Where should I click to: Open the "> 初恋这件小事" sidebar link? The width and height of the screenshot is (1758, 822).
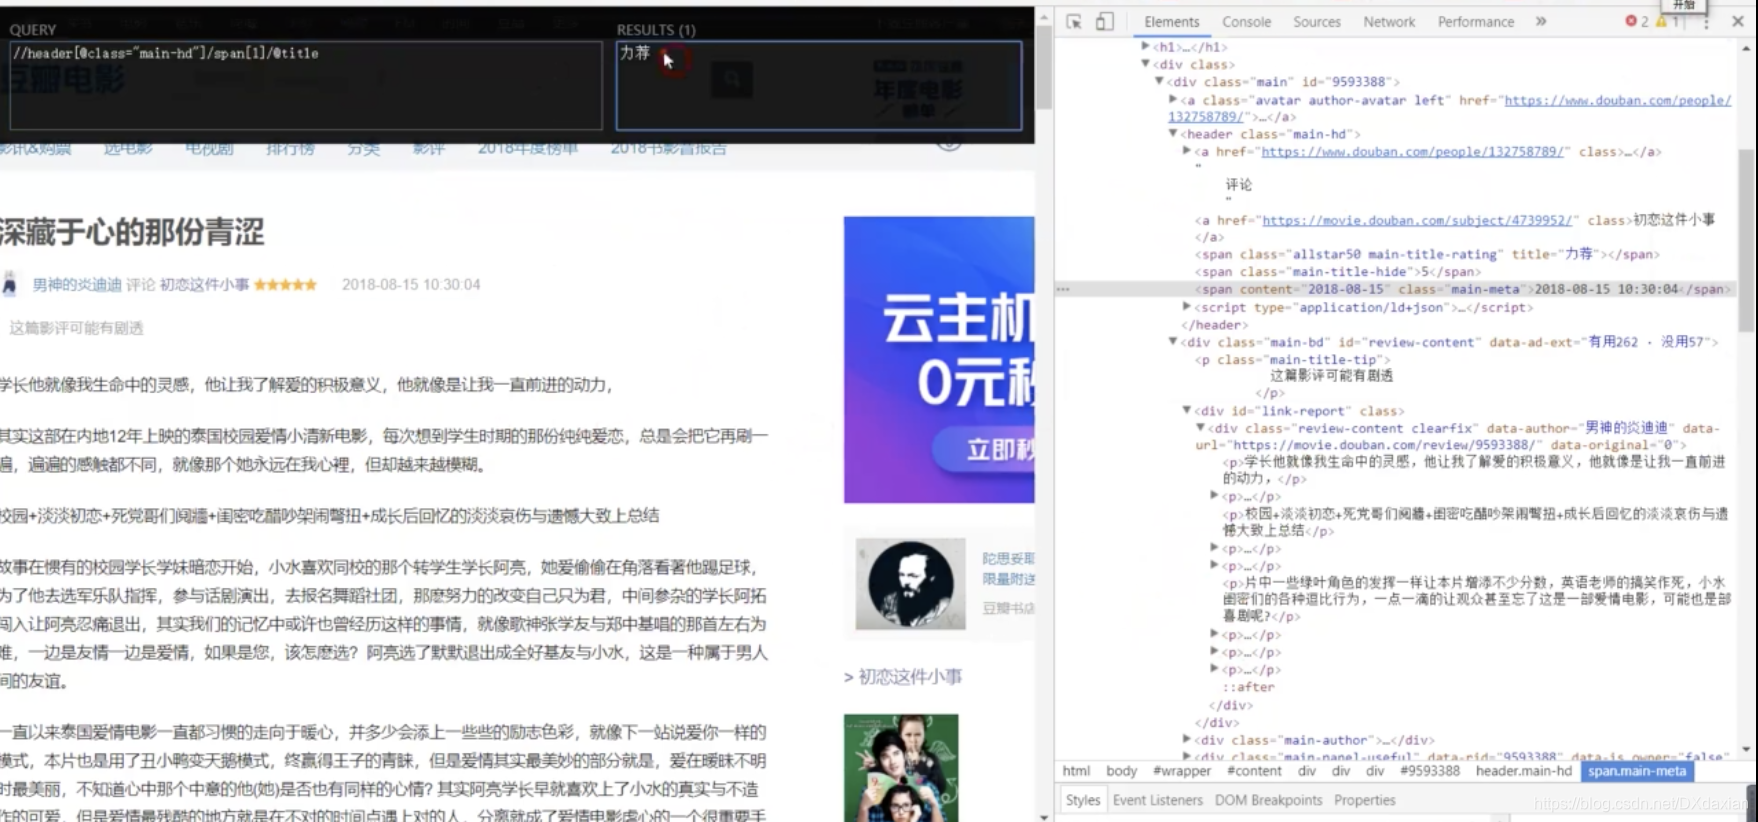[903, 677]
